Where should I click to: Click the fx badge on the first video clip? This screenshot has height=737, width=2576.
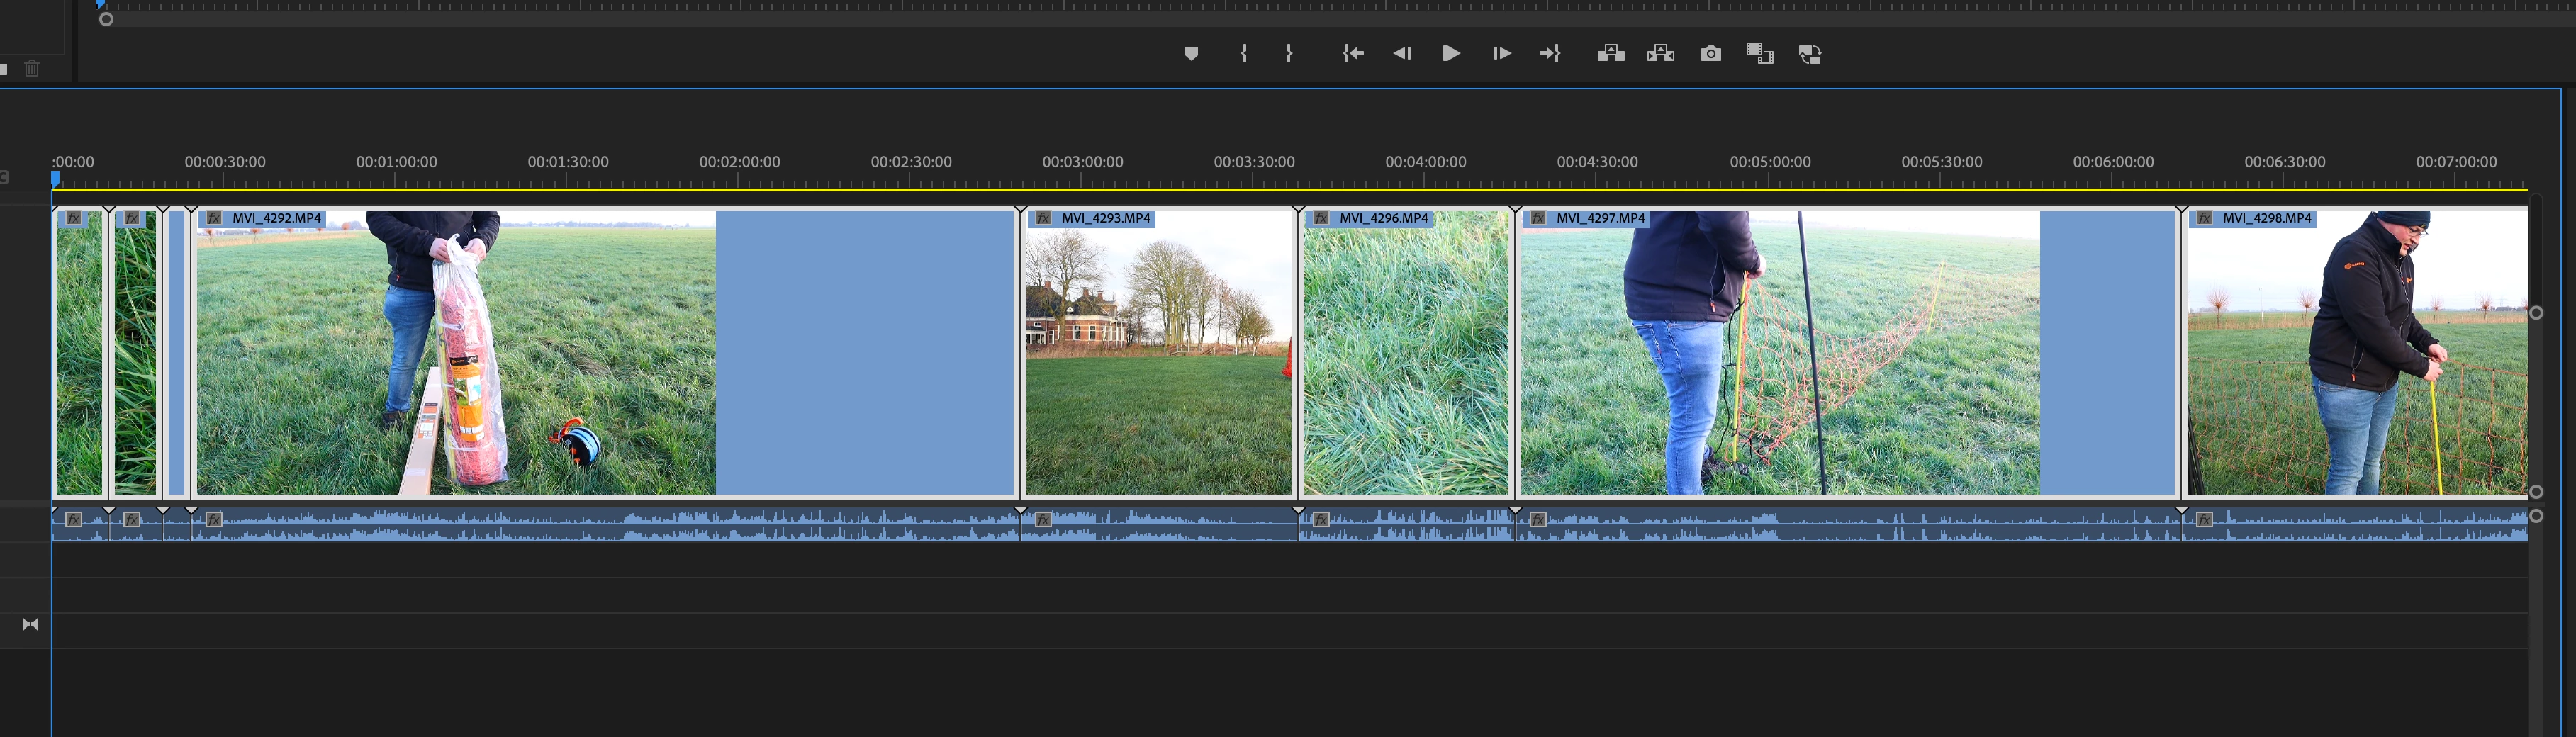[73, 218]
